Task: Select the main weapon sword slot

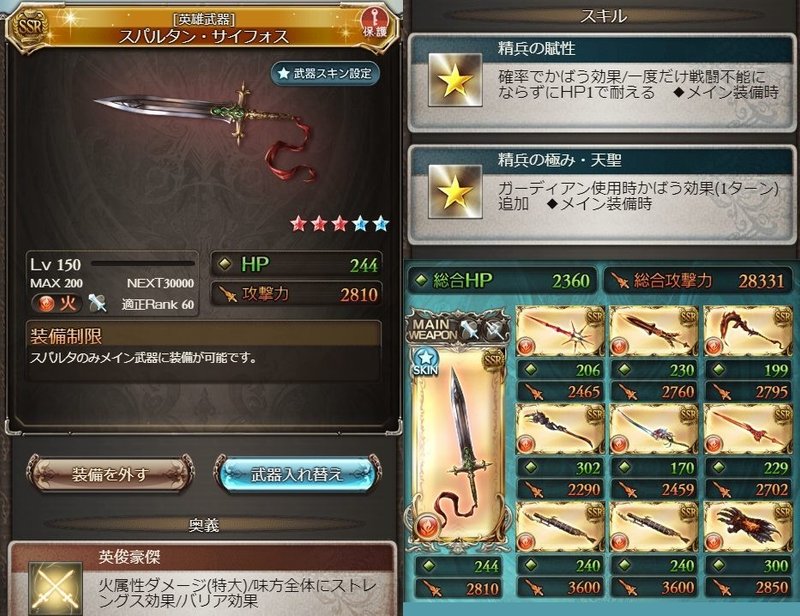Action: coord(458,445)
